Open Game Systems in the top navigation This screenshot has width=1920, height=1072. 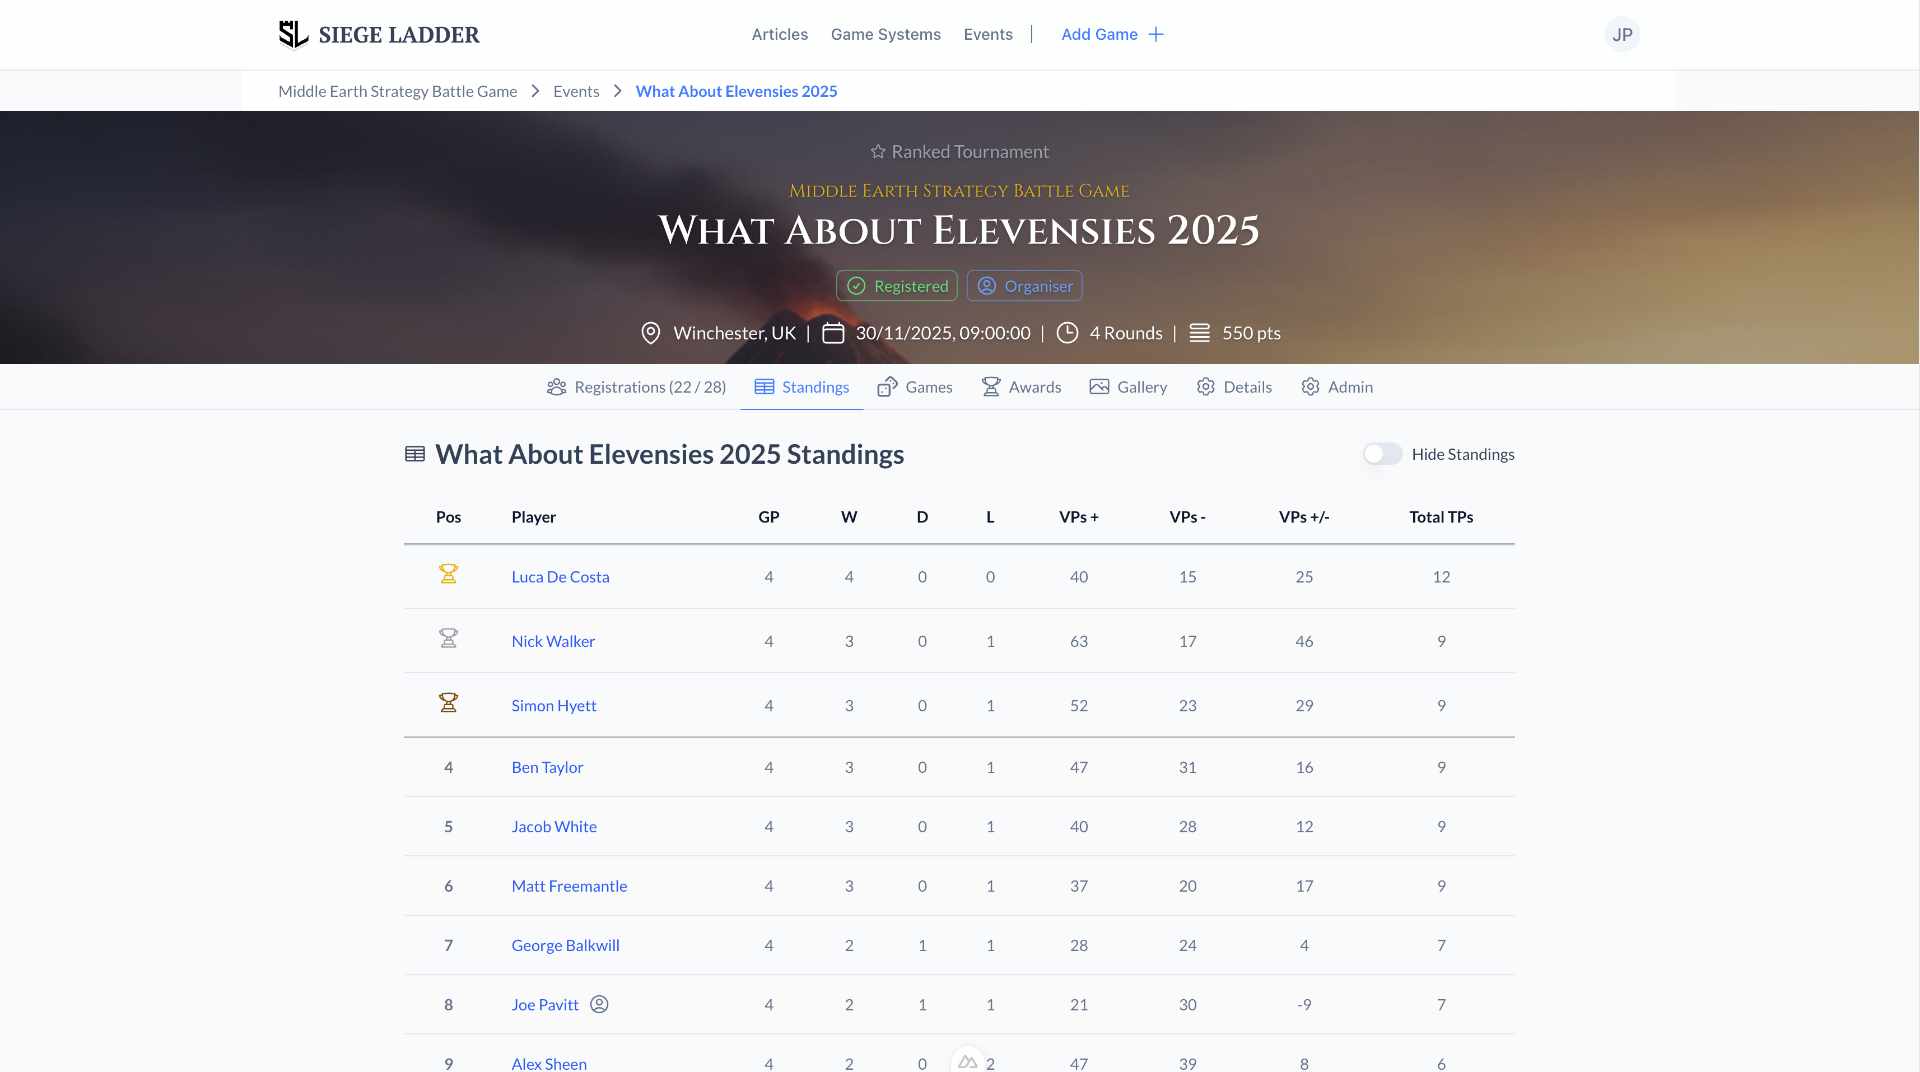pyautogui.click(x=885, y=34)
